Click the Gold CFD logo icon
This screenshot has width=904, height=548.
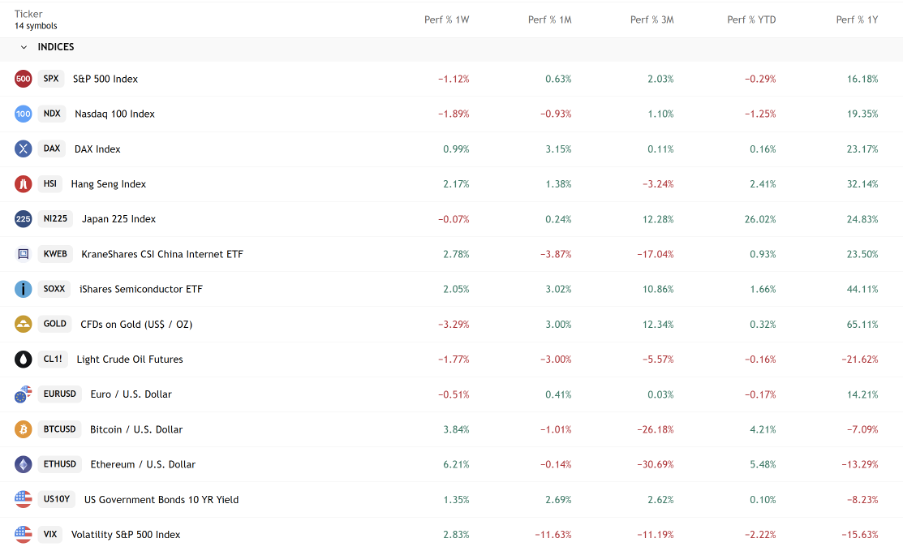click(x=23, y=324)
